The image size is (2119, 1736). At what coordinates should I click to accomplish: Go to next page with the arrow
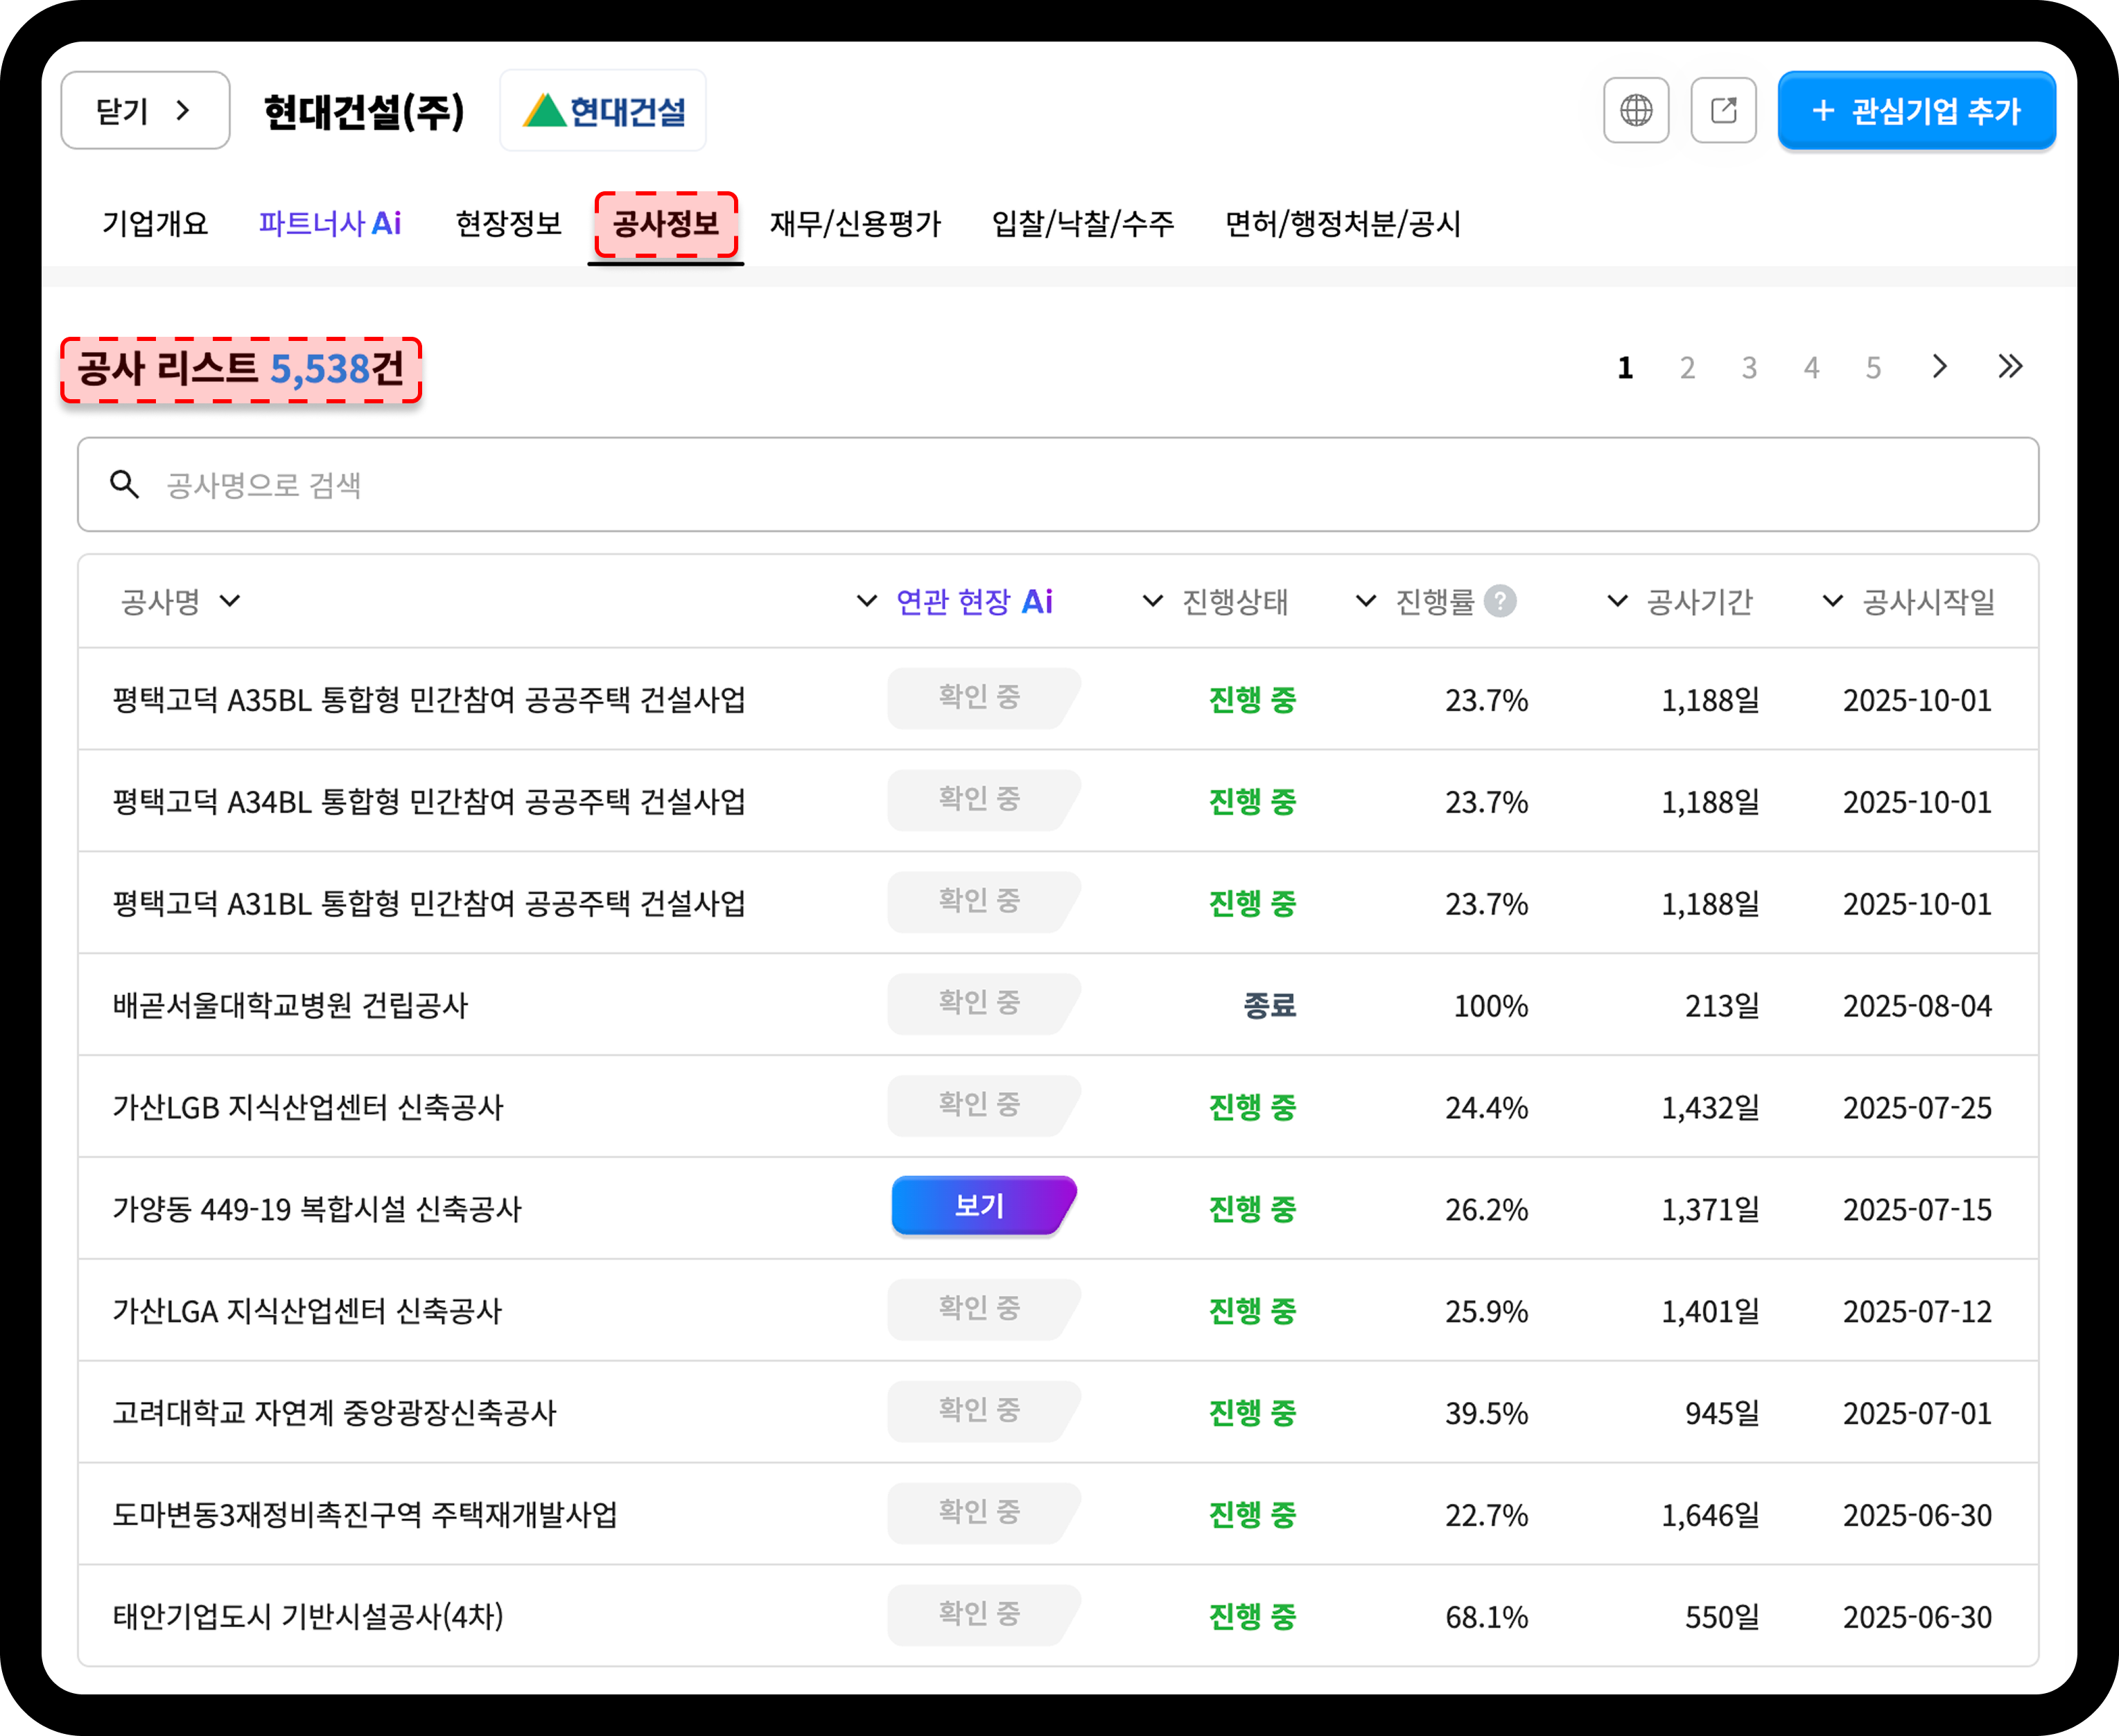[1940, 367]
